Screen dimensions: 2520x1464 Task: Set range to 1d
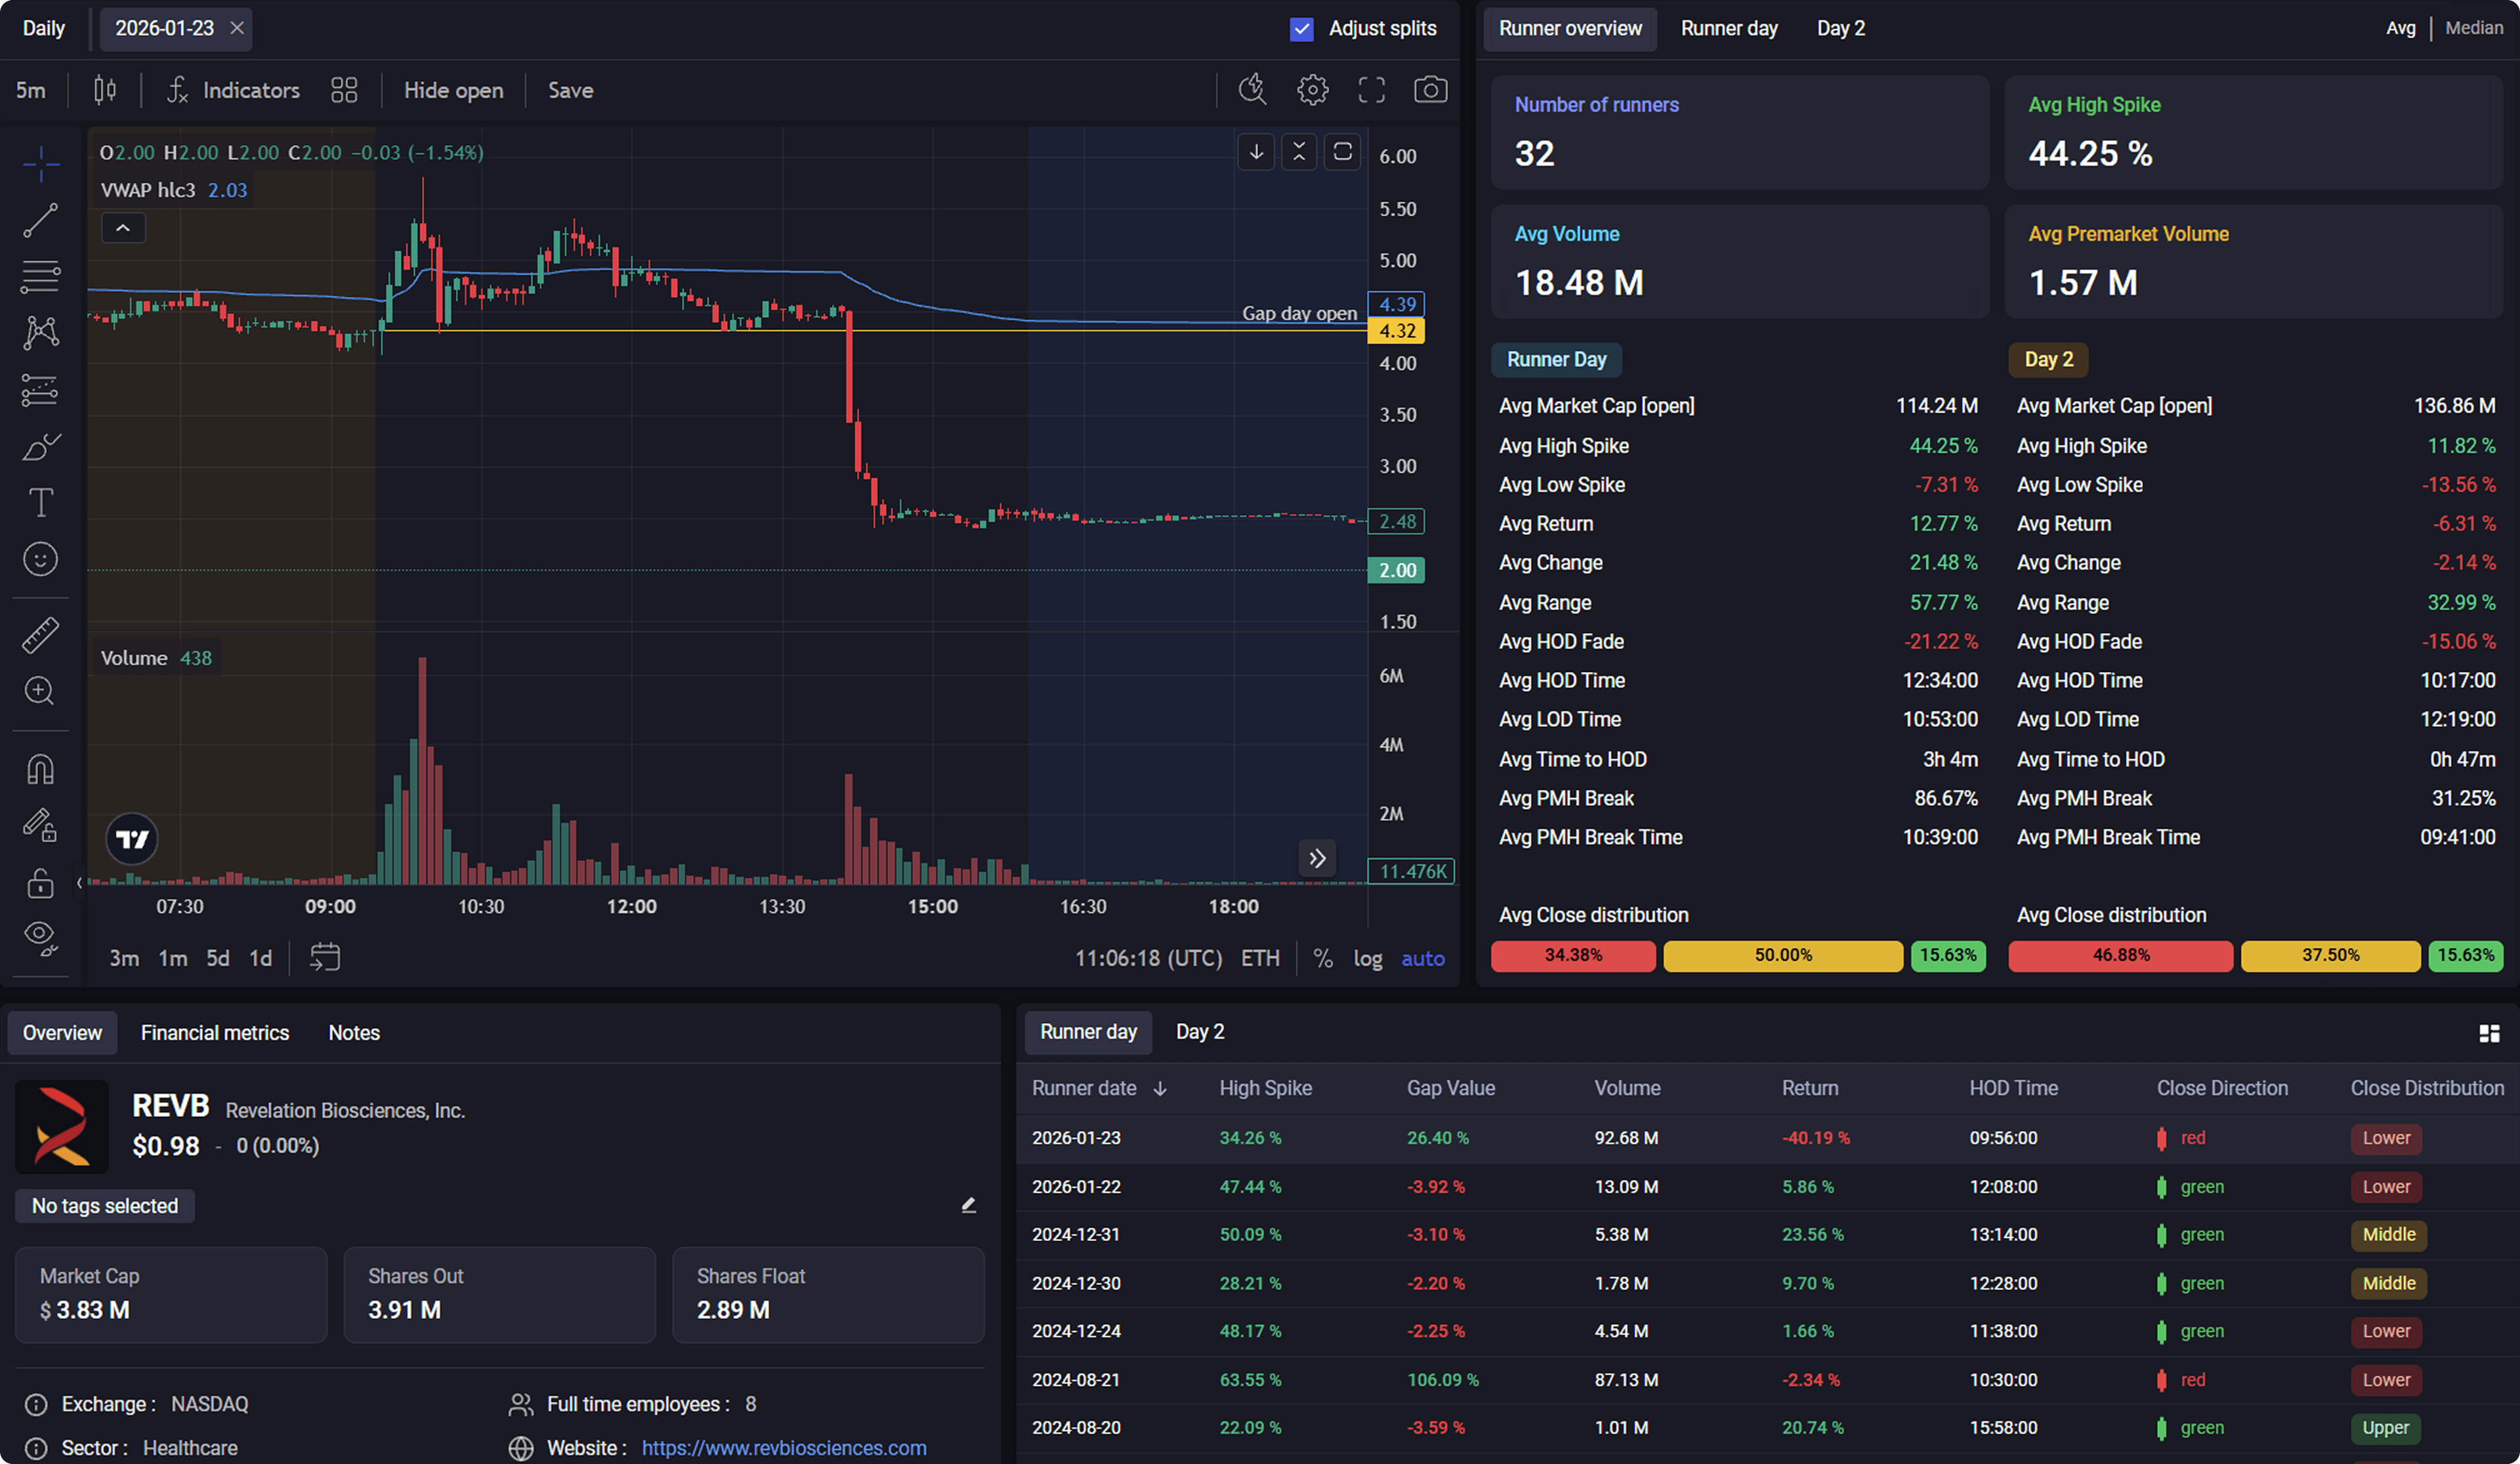(260, 958)
